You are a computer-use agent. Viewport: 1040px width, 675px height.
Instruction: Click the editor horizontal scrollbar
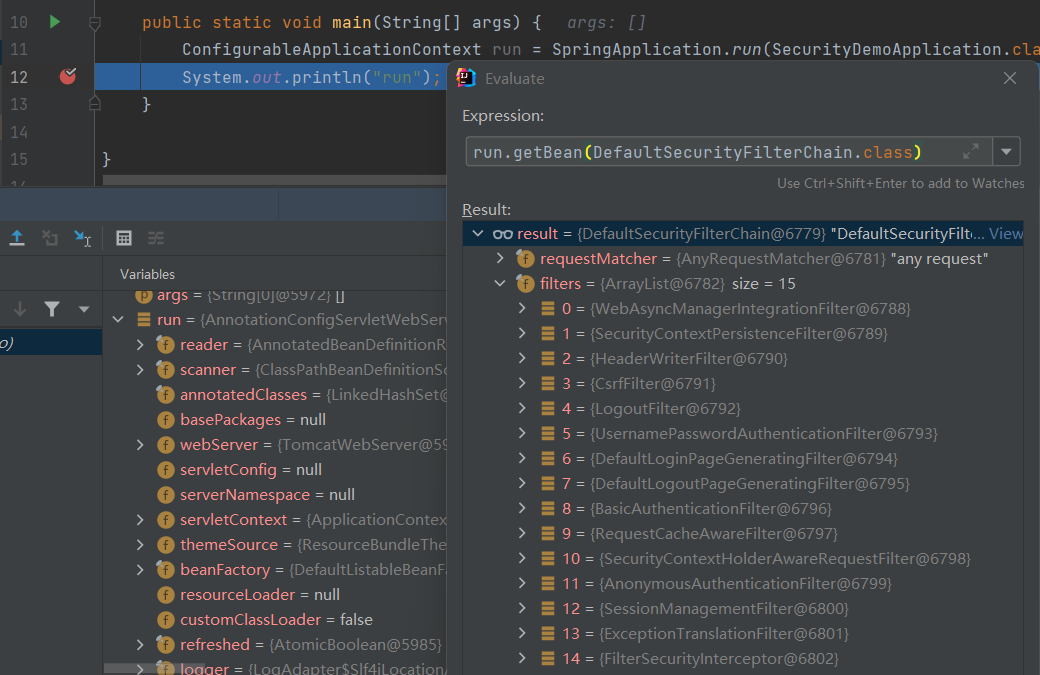(x=274, y=180)
